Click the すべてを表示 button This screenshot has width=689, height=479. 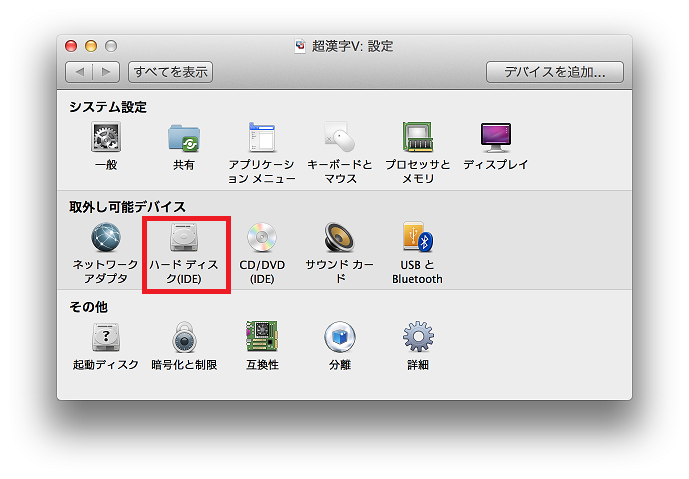(x=170, y=72)
